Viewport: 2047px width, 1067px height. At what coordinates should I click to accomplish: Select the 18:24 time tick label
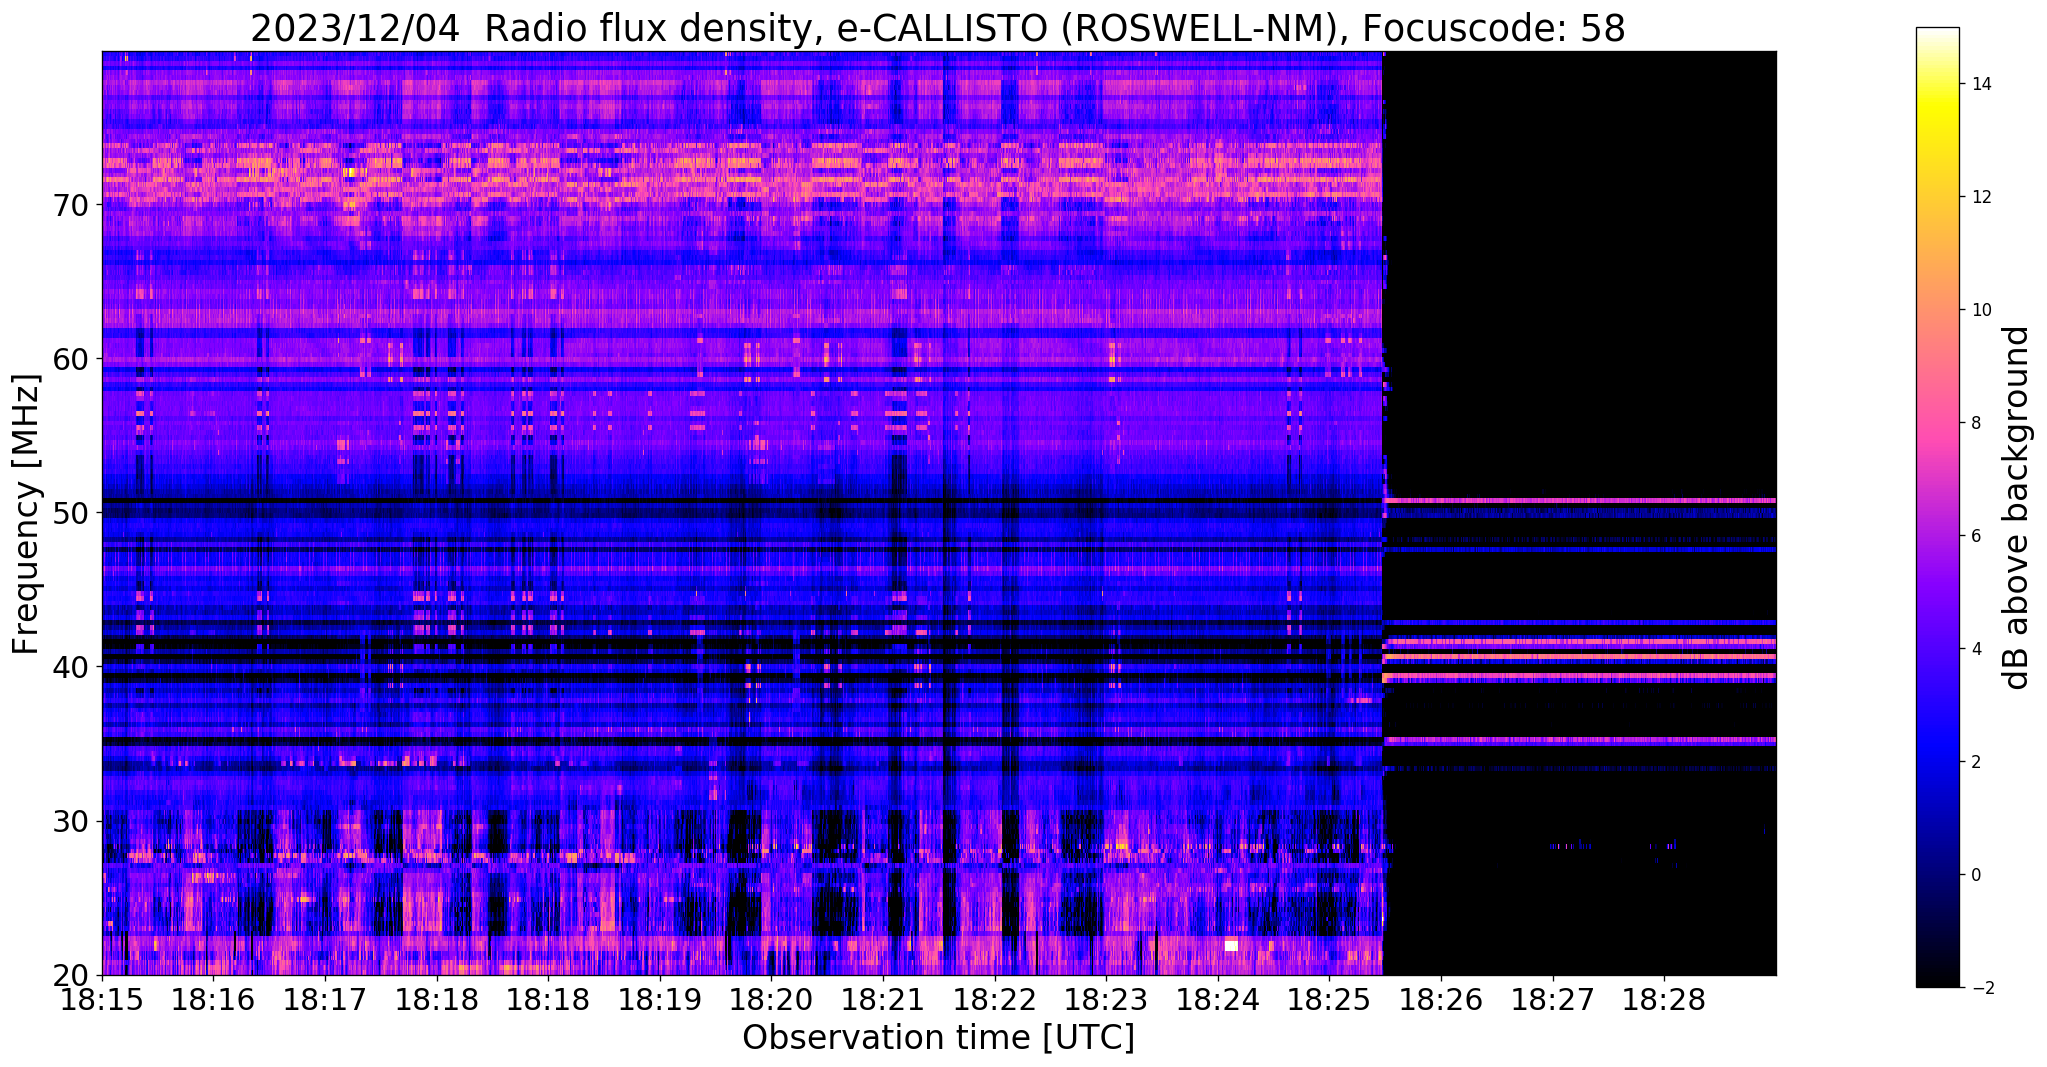click(x=1218, y=1000)
